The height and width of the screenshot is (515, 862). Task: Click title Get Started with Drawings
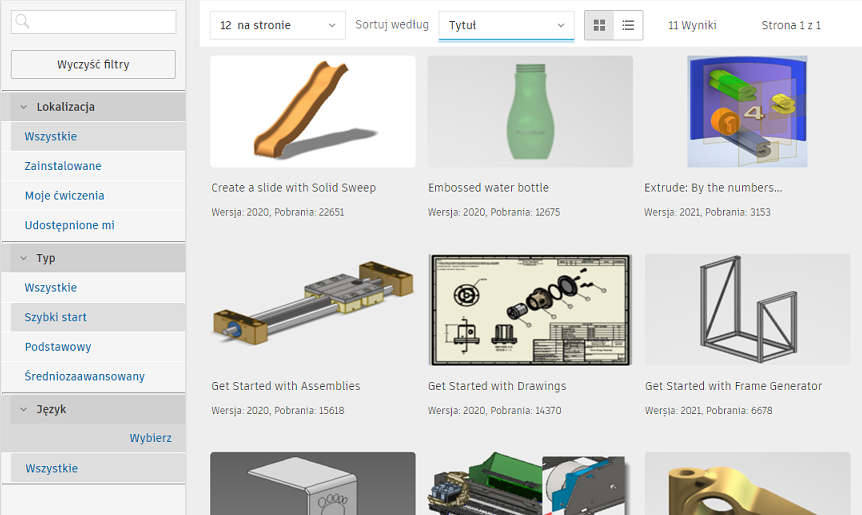pyautogui.click(x=497, y=386)
